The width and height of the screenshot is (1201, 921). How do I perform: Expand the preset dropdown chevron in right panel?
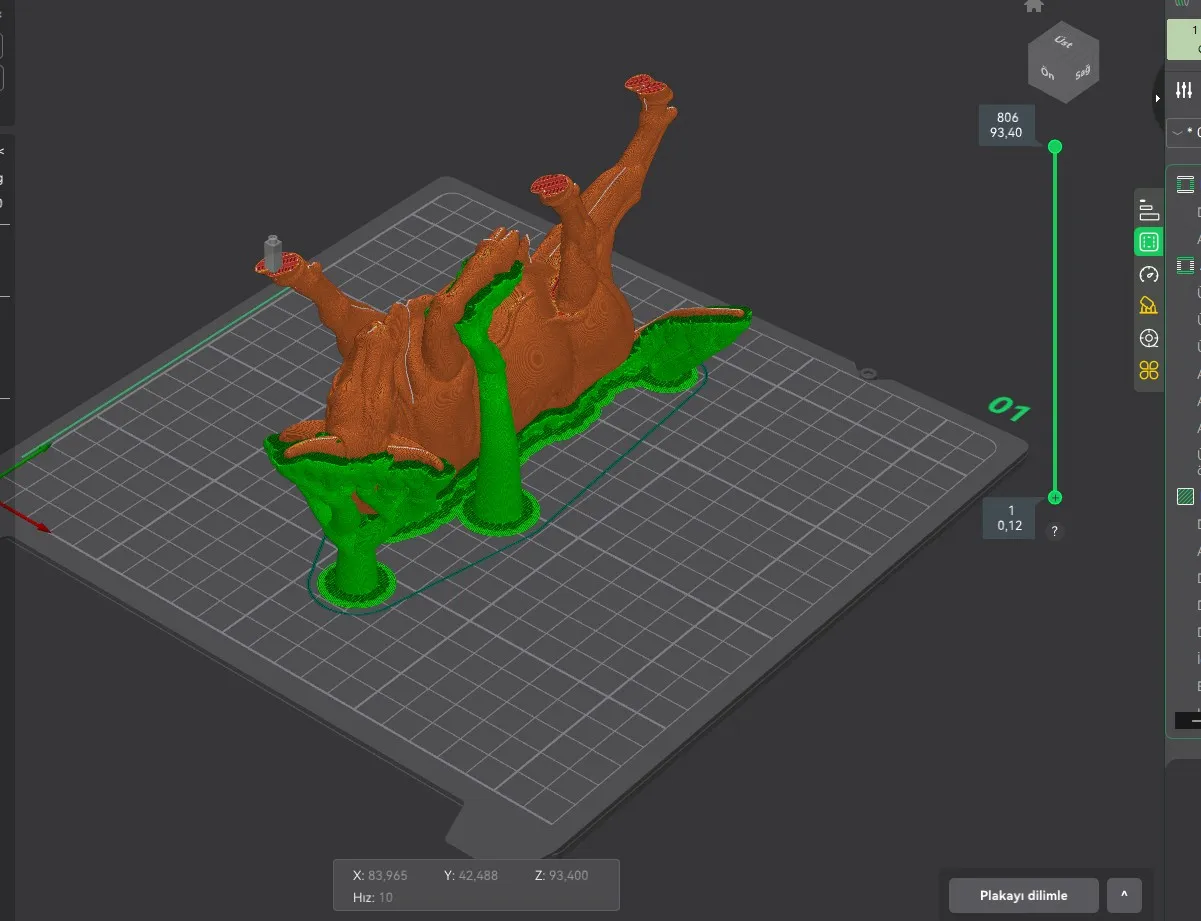click(x=1177, y=132)
